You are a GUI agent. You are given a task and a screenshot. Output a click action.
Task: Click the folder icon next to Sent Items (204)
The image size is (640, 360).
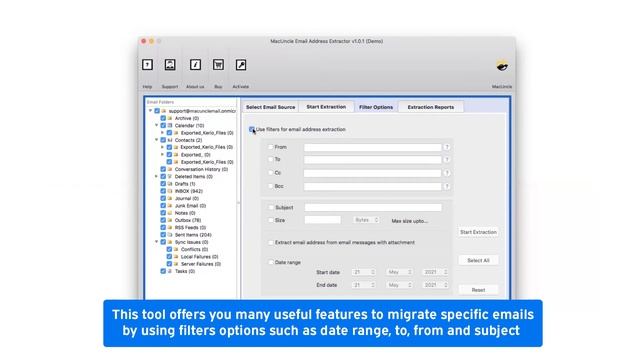(x=170, y=235)
